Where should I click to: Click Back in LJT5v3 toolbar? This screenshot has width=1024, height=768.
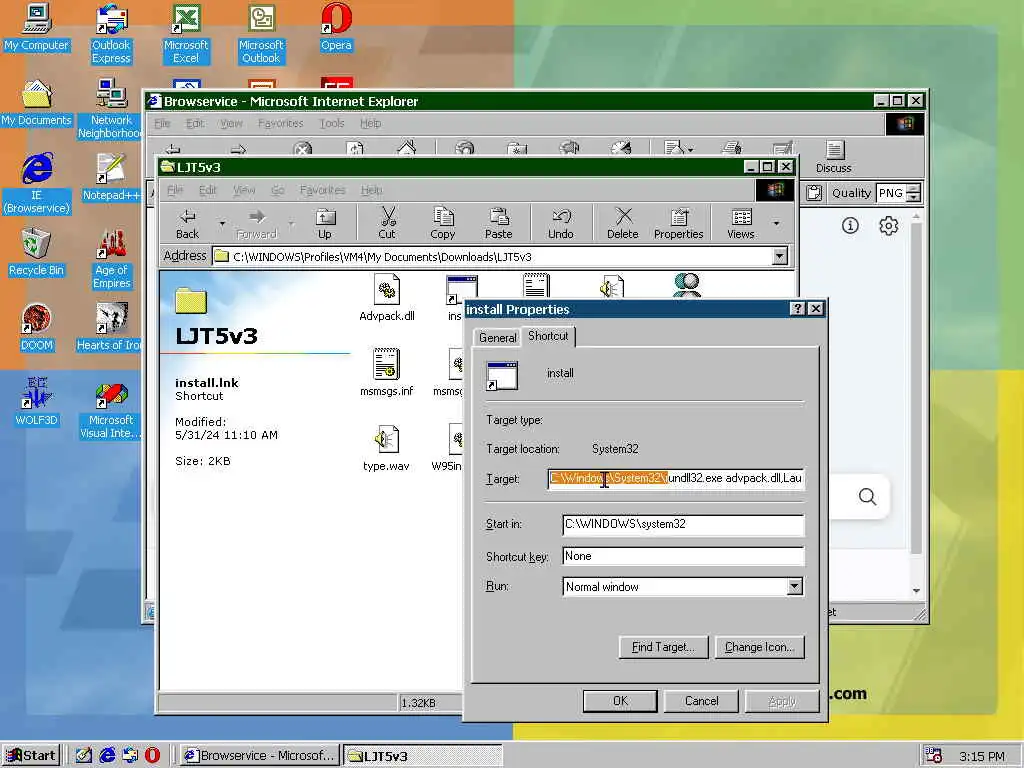point(187,224)
